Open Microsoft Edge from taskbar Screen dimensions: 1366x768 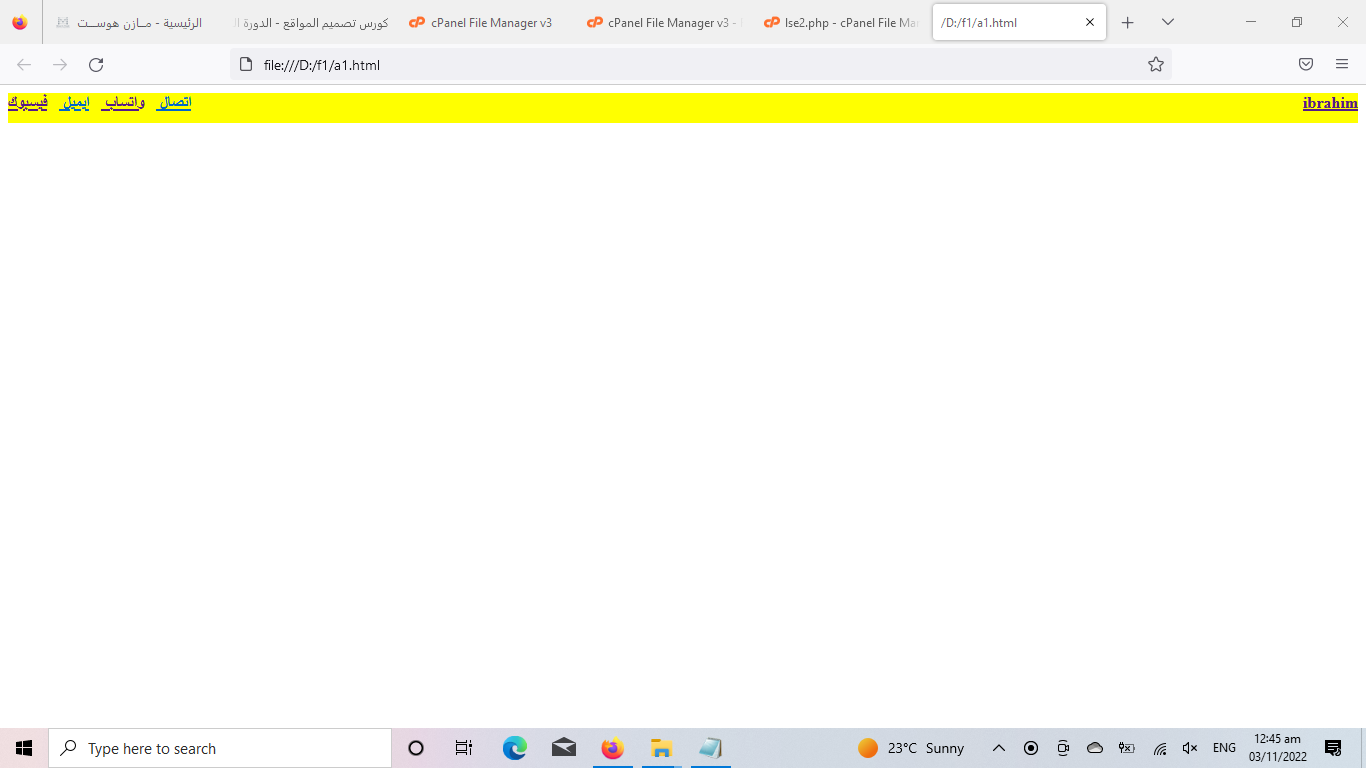pyautogui.click(x=515, y=748)
